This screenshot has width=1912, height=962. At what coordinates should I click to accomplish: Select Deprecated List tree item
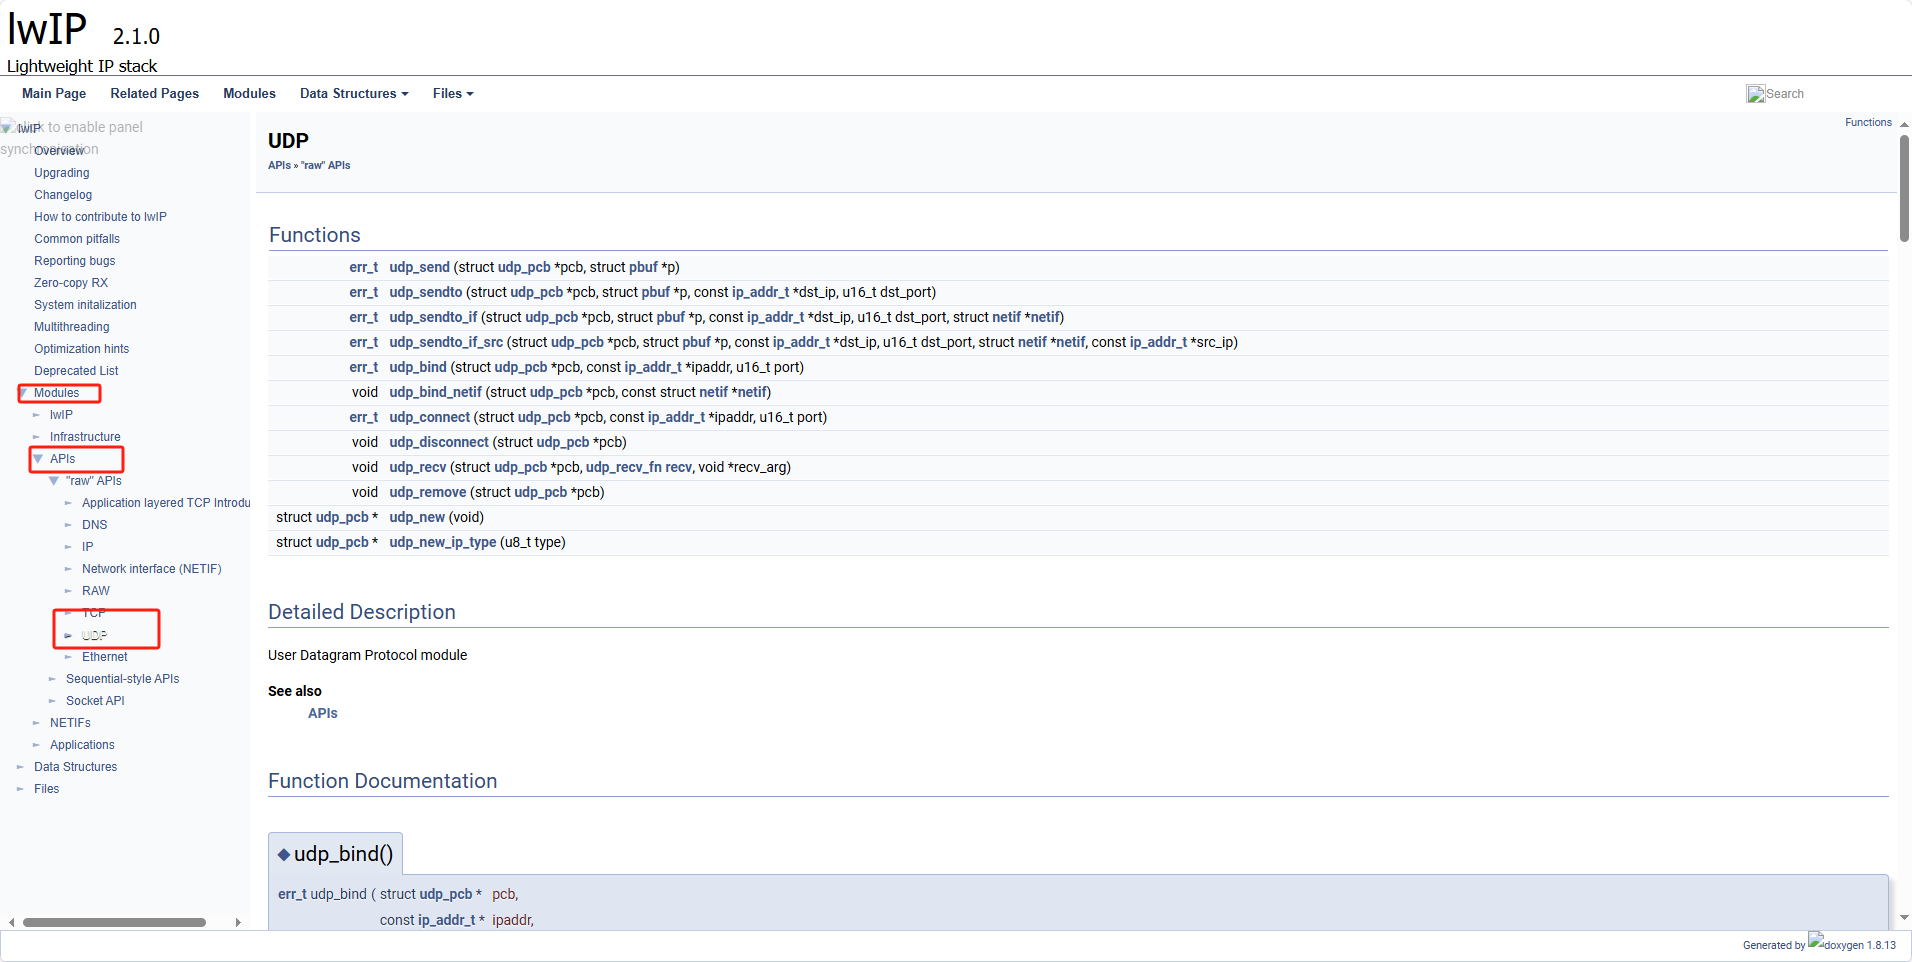click(76, 371)
